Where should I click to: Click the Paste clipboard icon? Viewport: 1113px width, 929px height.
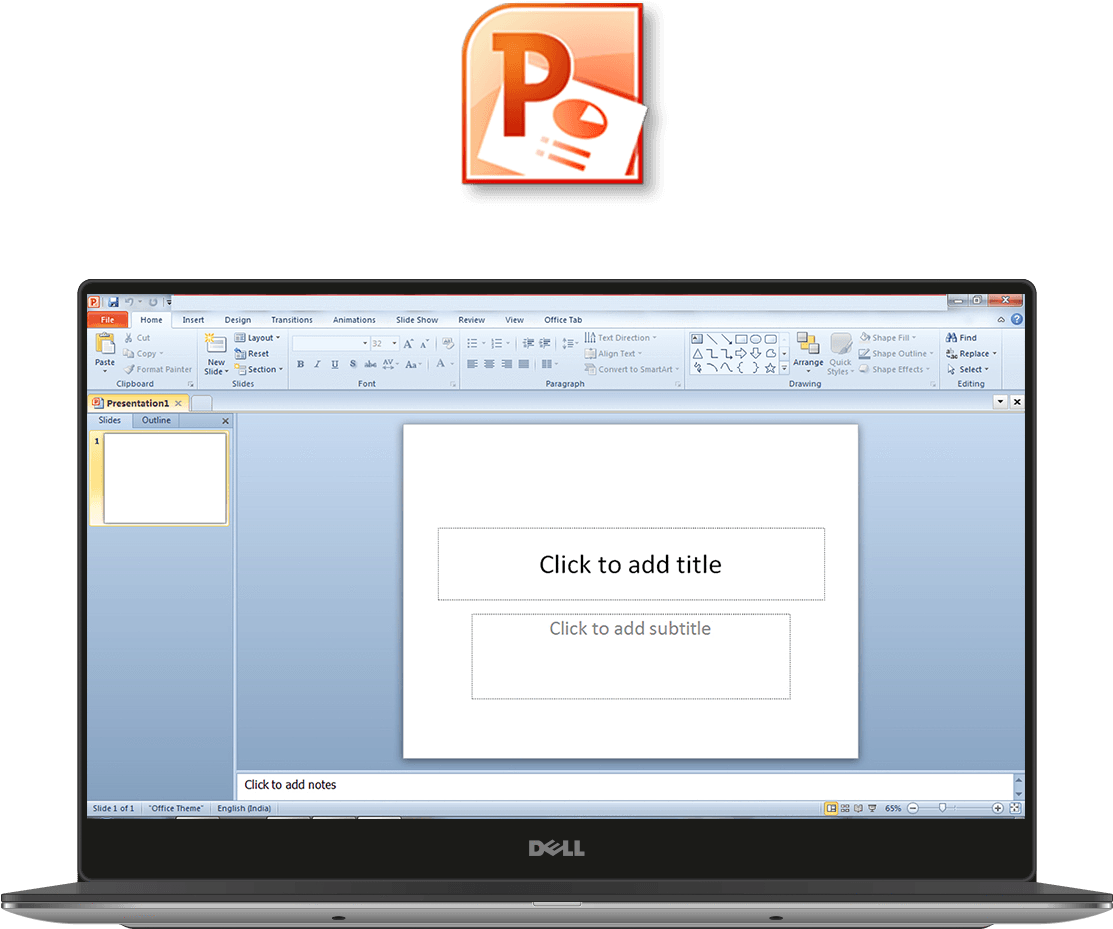click(105, 343)
